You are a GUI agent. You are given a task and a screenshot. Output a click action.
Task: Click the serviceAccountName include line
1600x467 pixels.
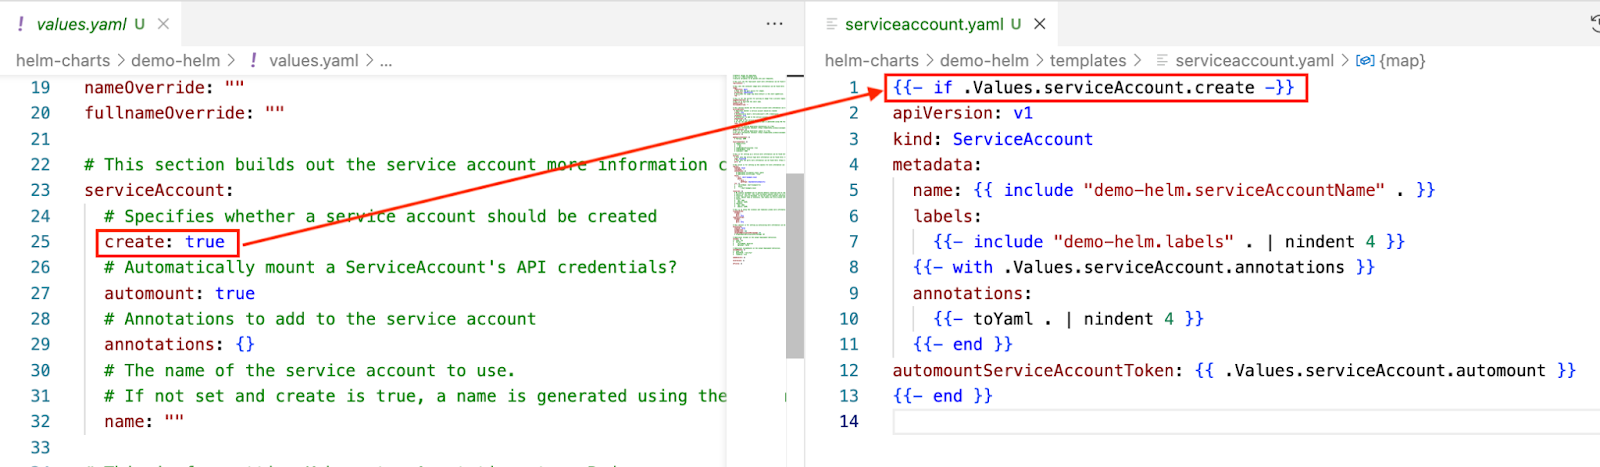[x=1174, y=191]
